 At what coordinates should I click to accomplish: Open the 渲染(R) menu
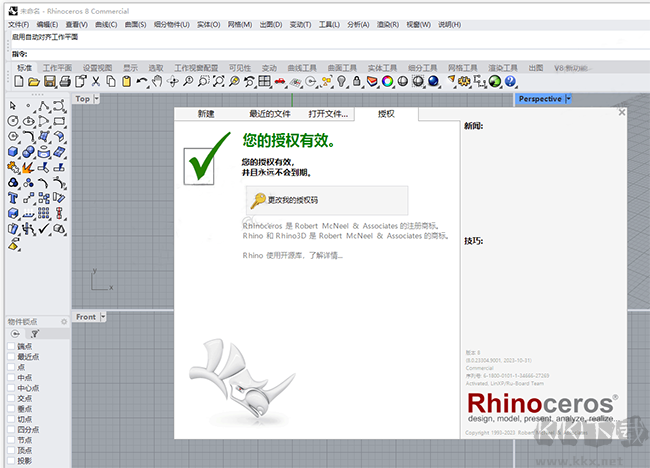pos(388,24)
